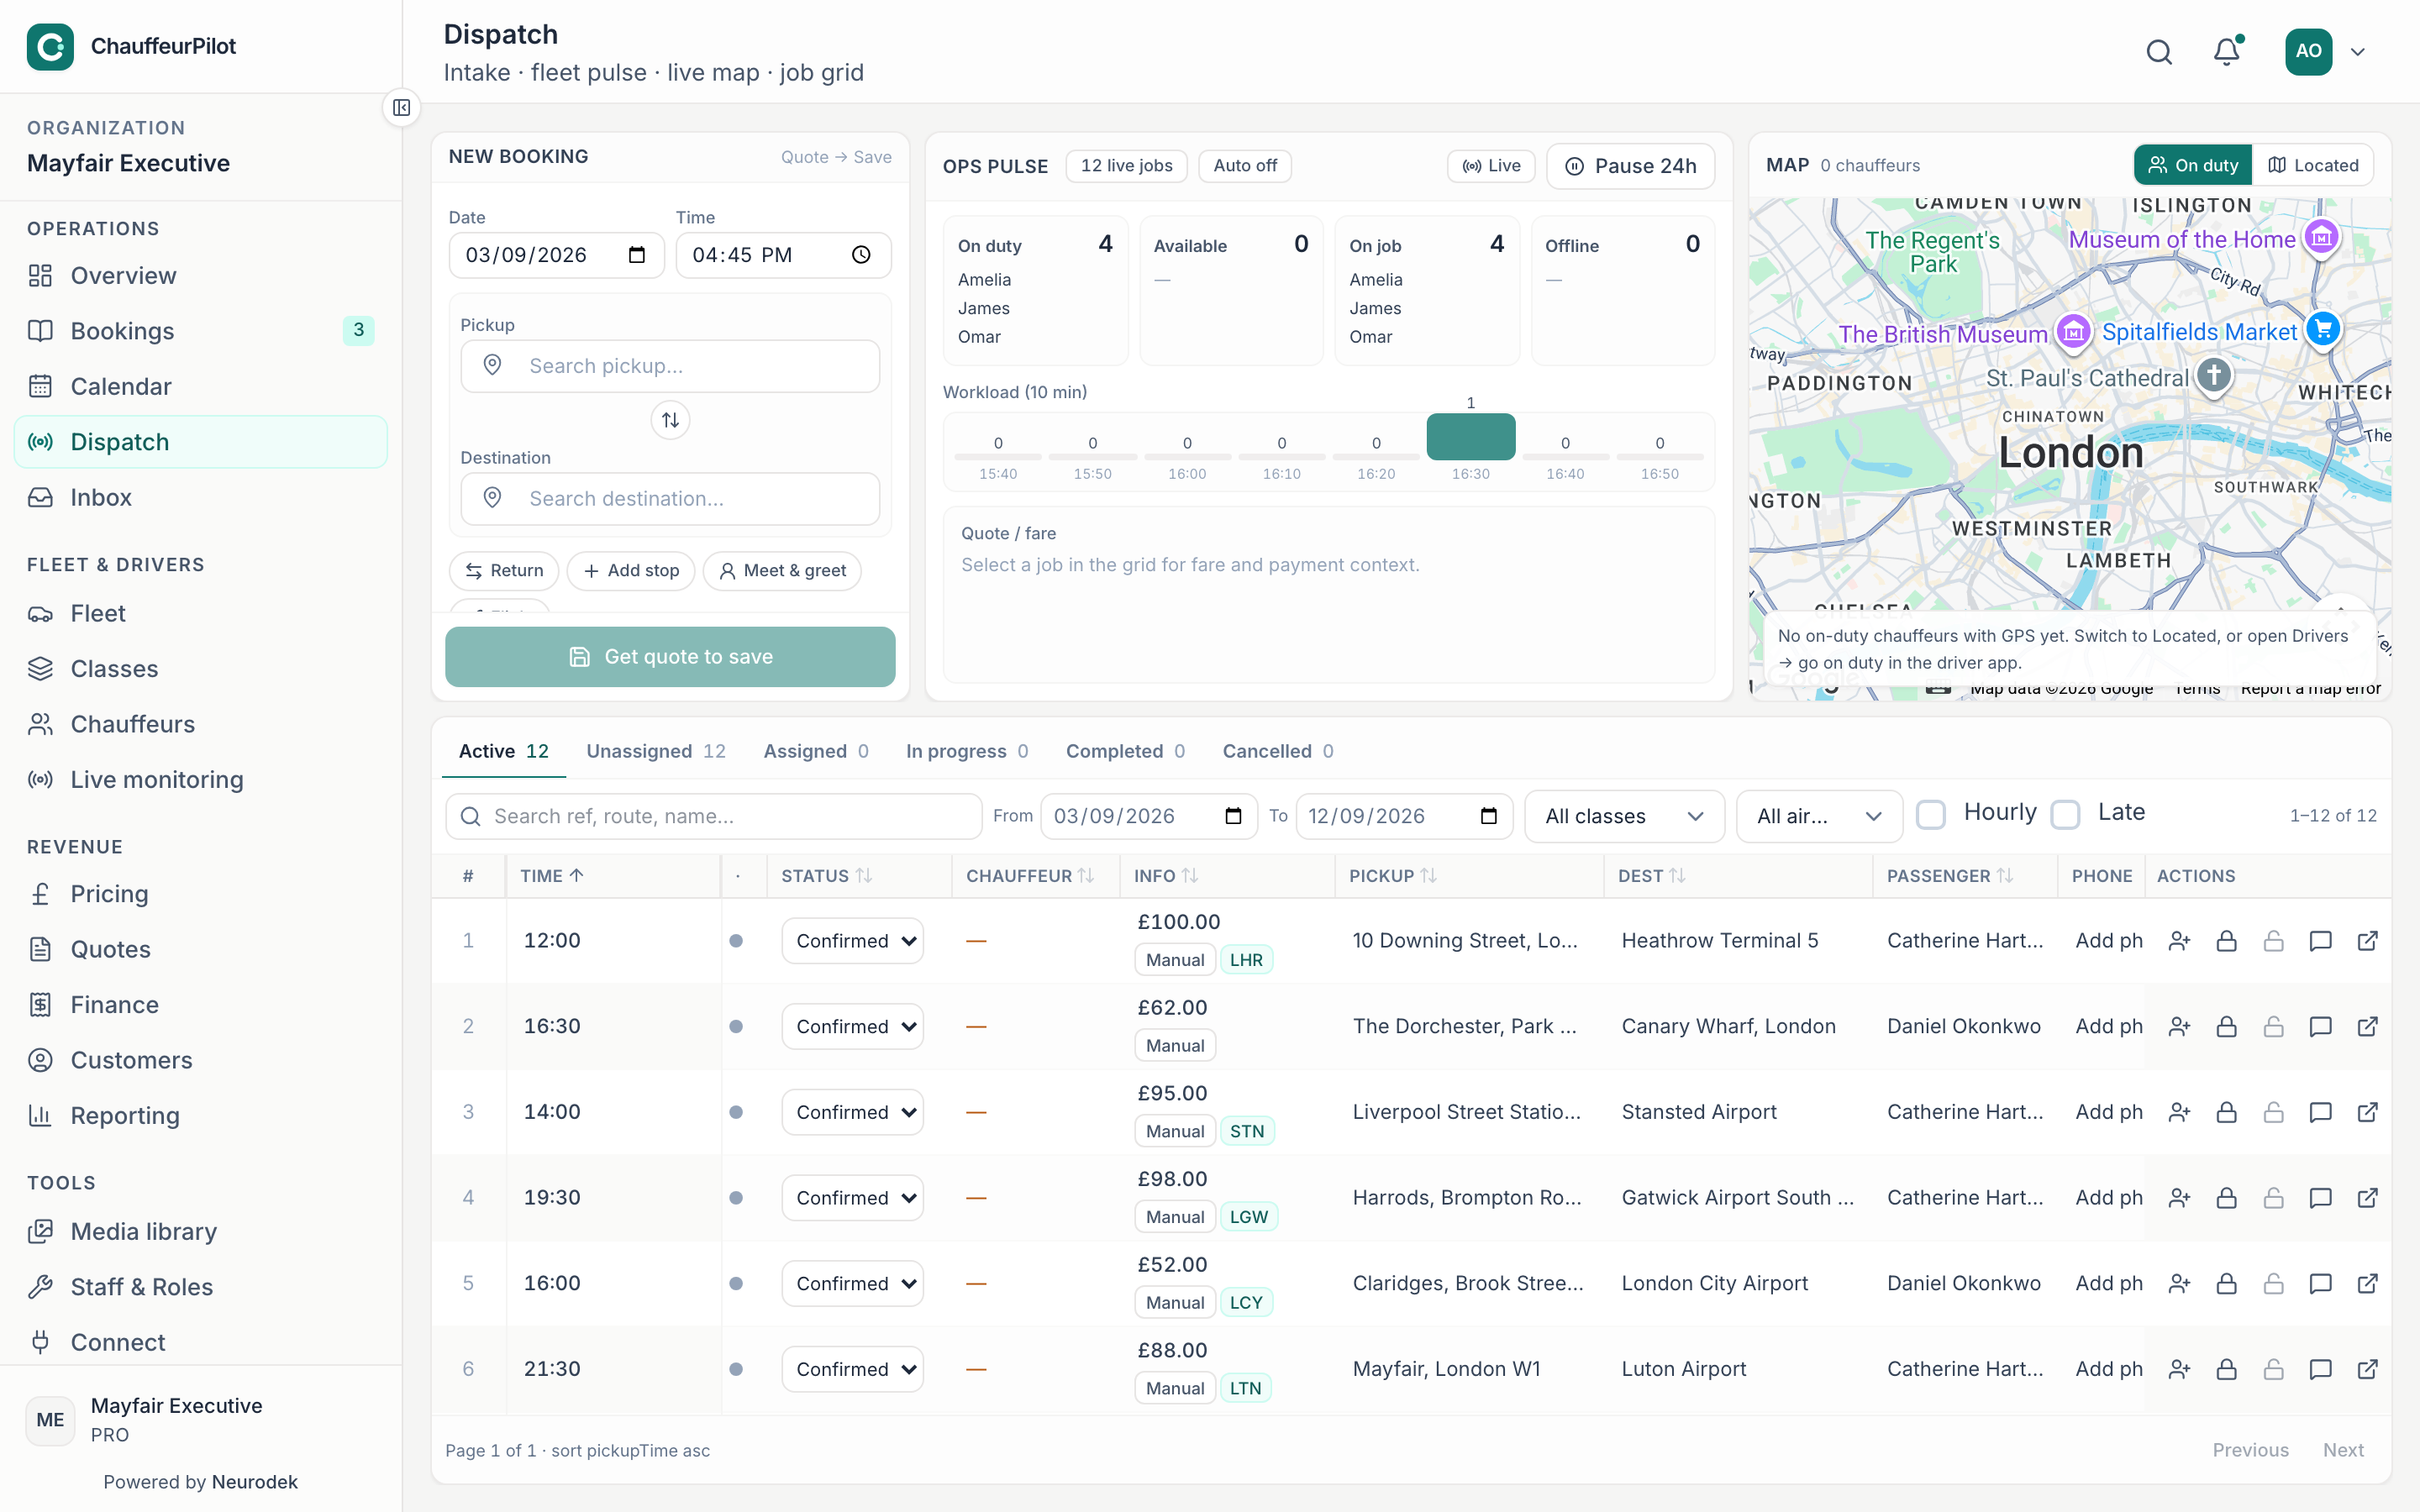Open Live monitoring in sidebar
The height and width of the screenshot is (1512, 2420).
(x=200, y=780)
